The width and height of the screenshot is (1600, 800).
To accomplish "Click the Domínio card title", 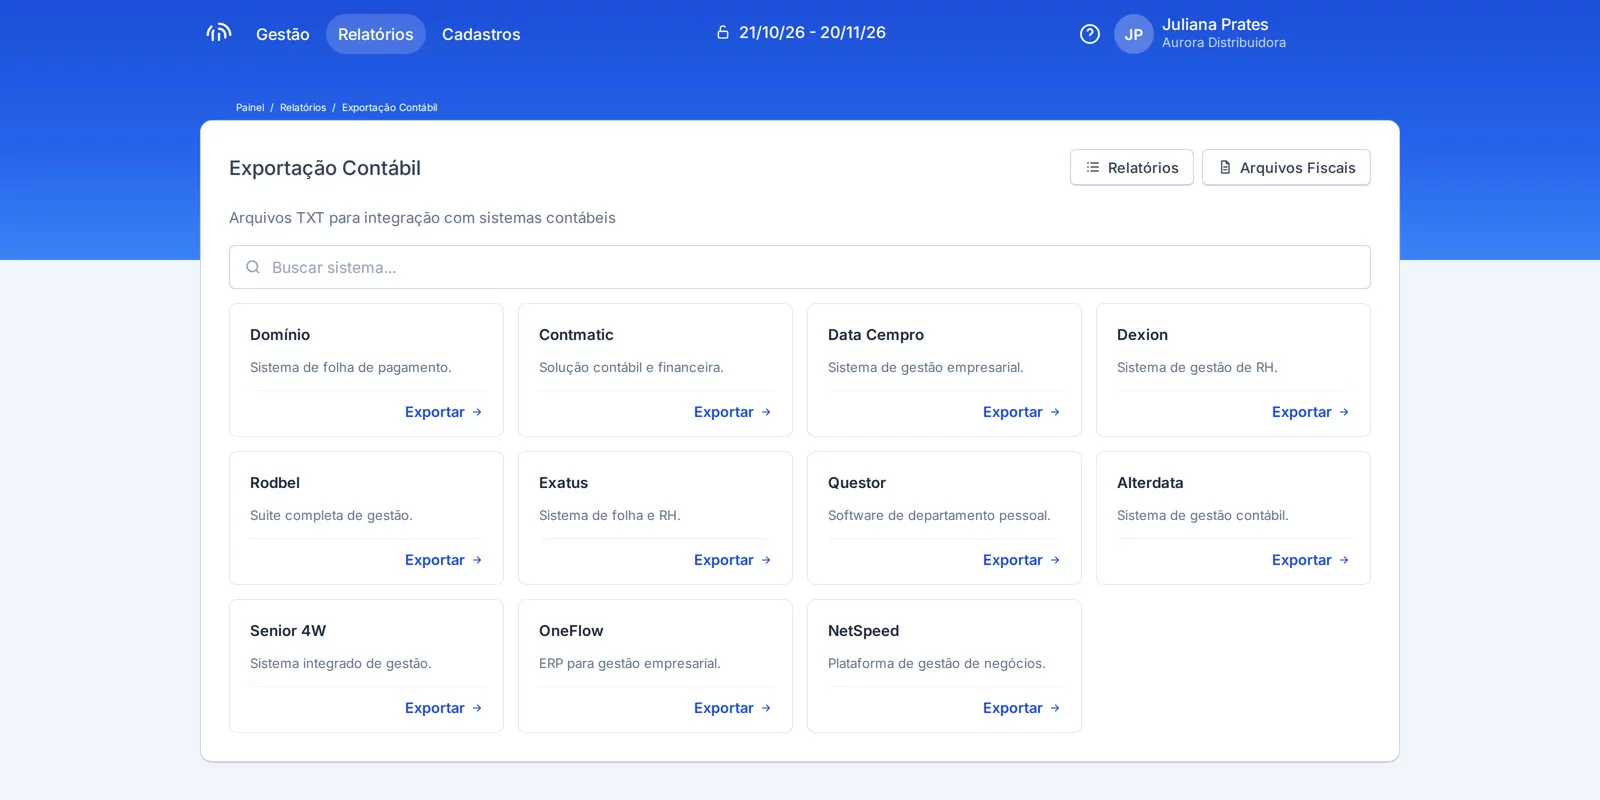I will 280,335.
